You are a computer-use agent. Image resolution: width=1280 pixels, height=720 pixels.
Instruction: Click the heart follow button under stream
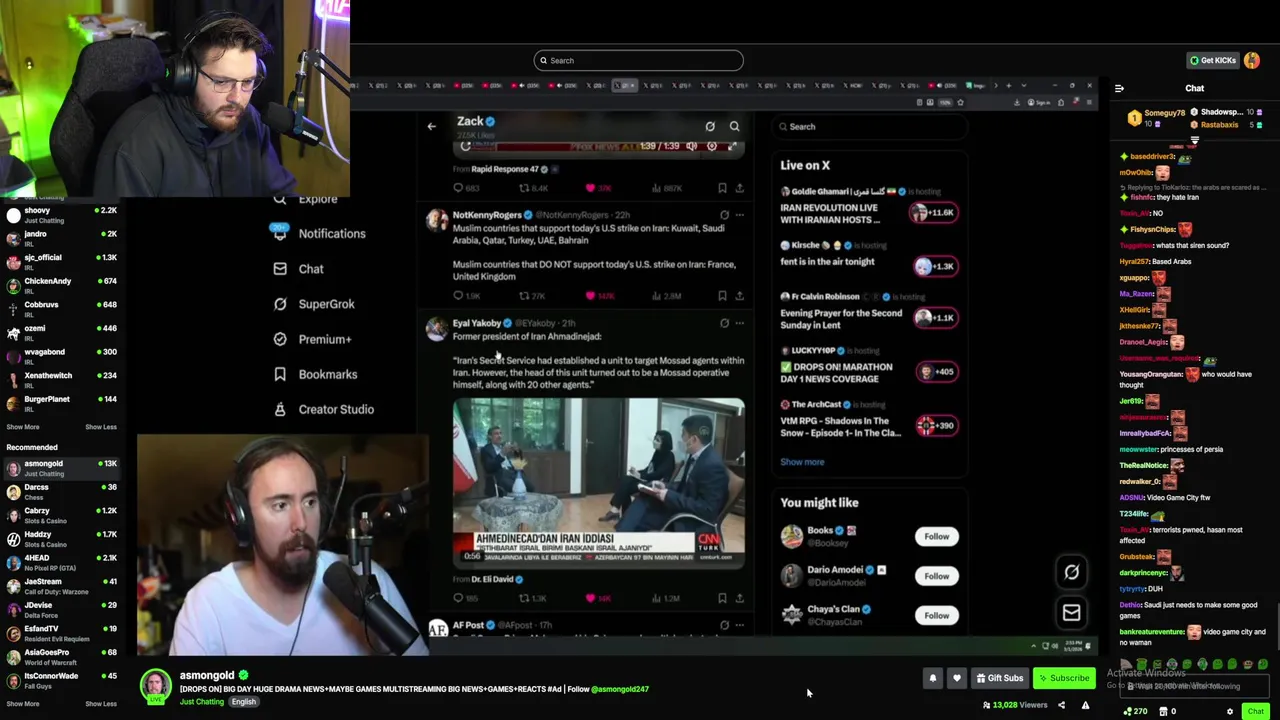957,678
